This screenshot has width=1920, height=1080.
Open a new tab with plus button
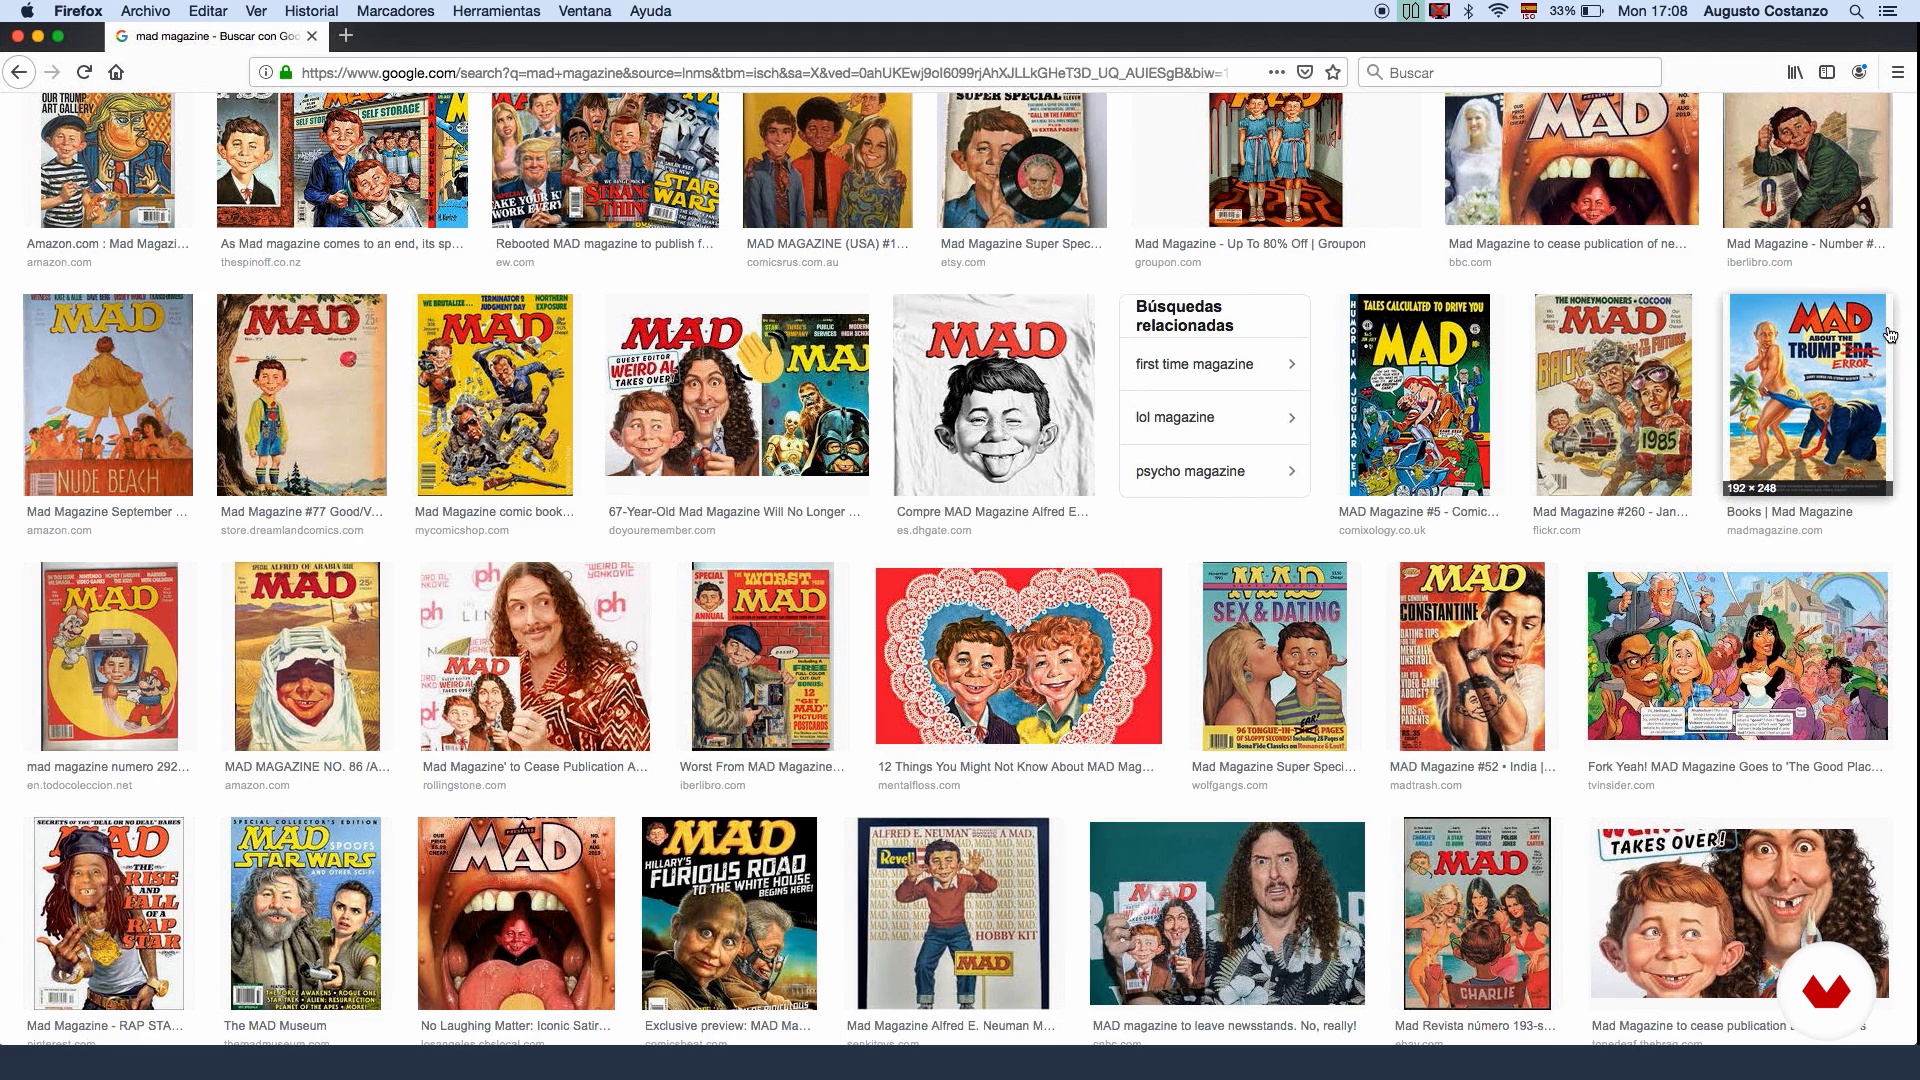pyautogui.click(x=346, y=36)
